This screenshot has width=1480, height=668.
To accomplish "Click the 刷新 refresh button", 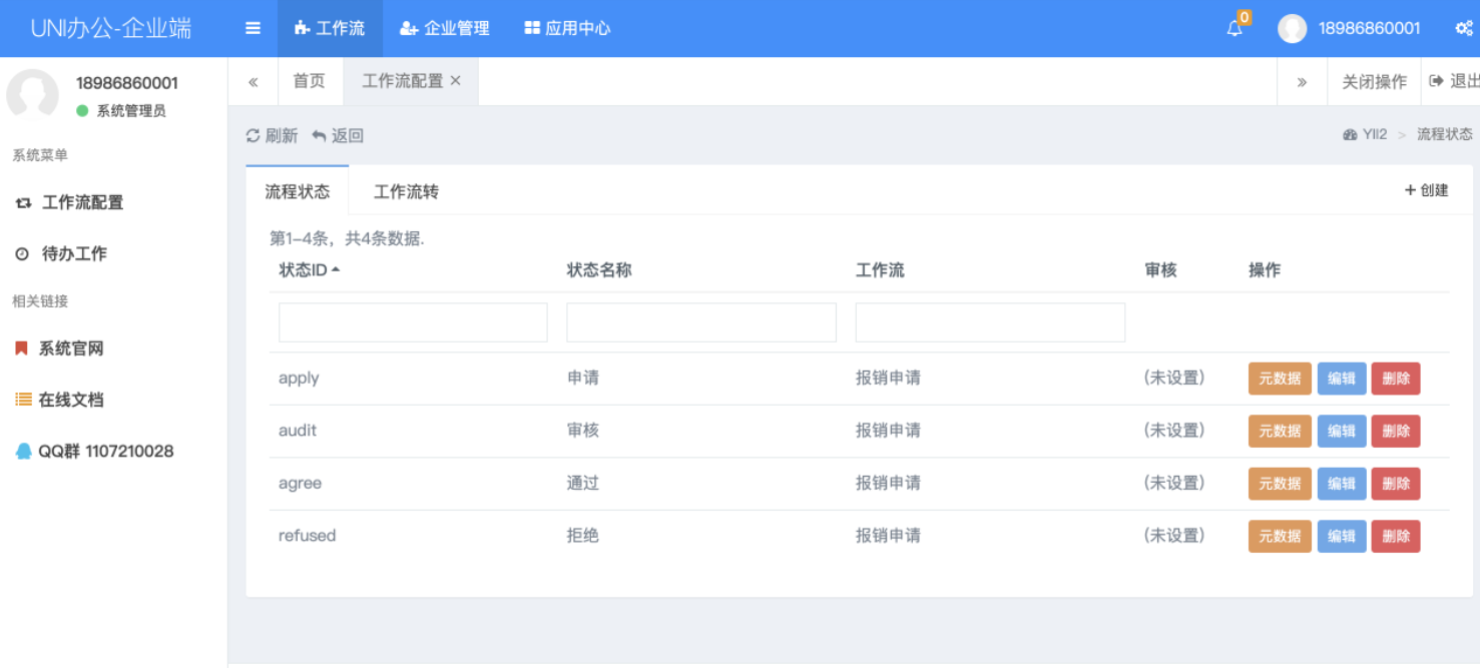I will tap(272, 136).
